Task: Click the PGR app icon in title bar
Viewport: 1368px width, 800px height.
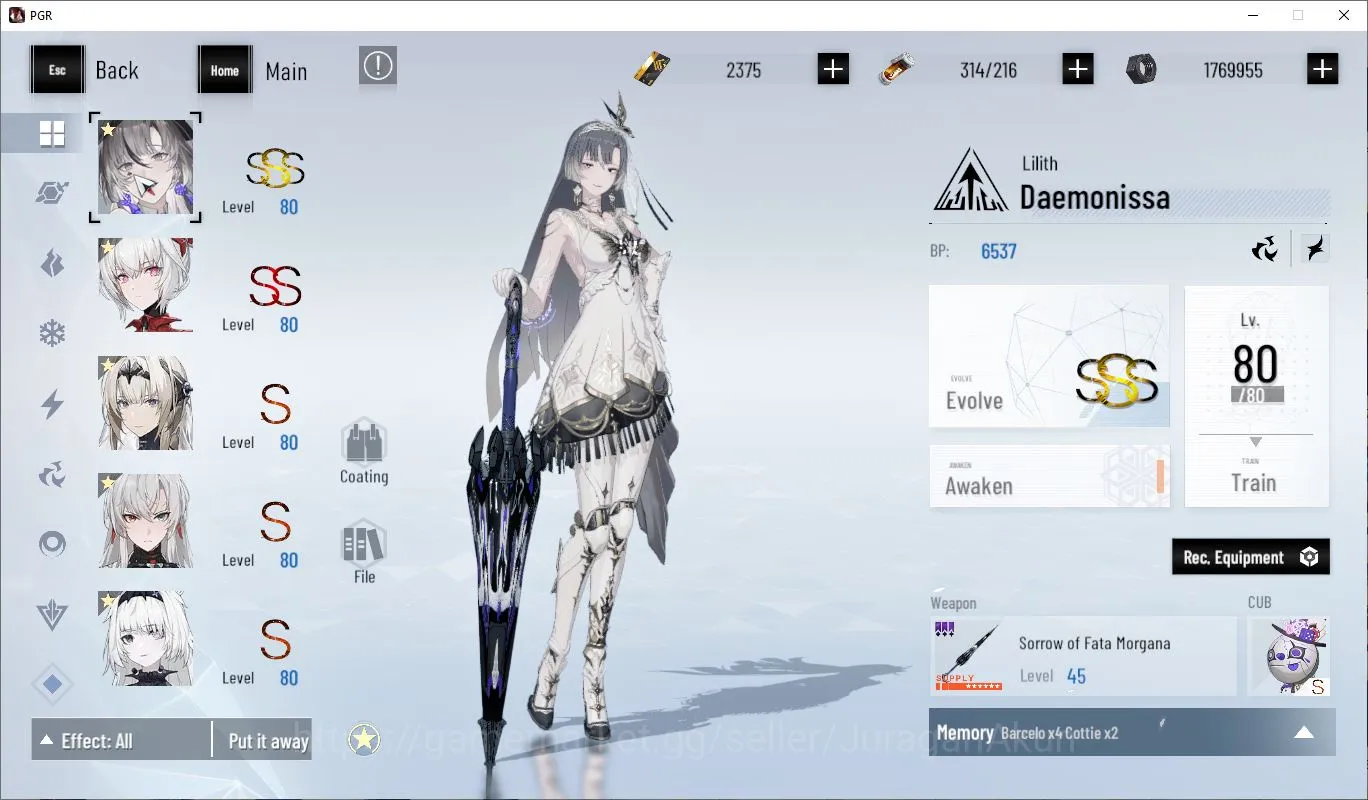Action: [16, 15]
